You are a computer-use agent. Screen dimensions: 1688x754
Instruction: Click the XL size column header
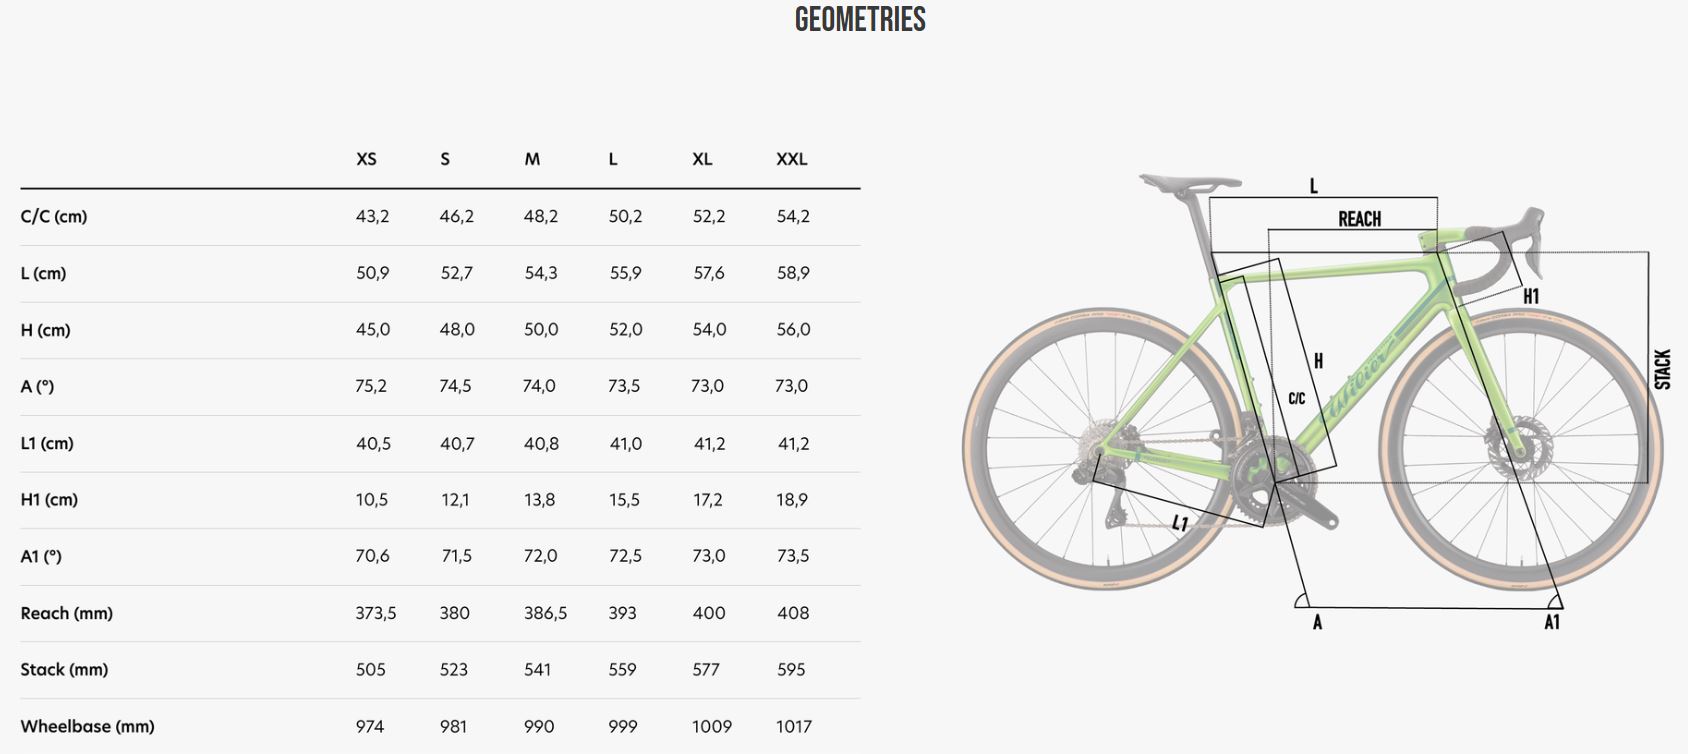pyautogui.click(x=702, y=159)
